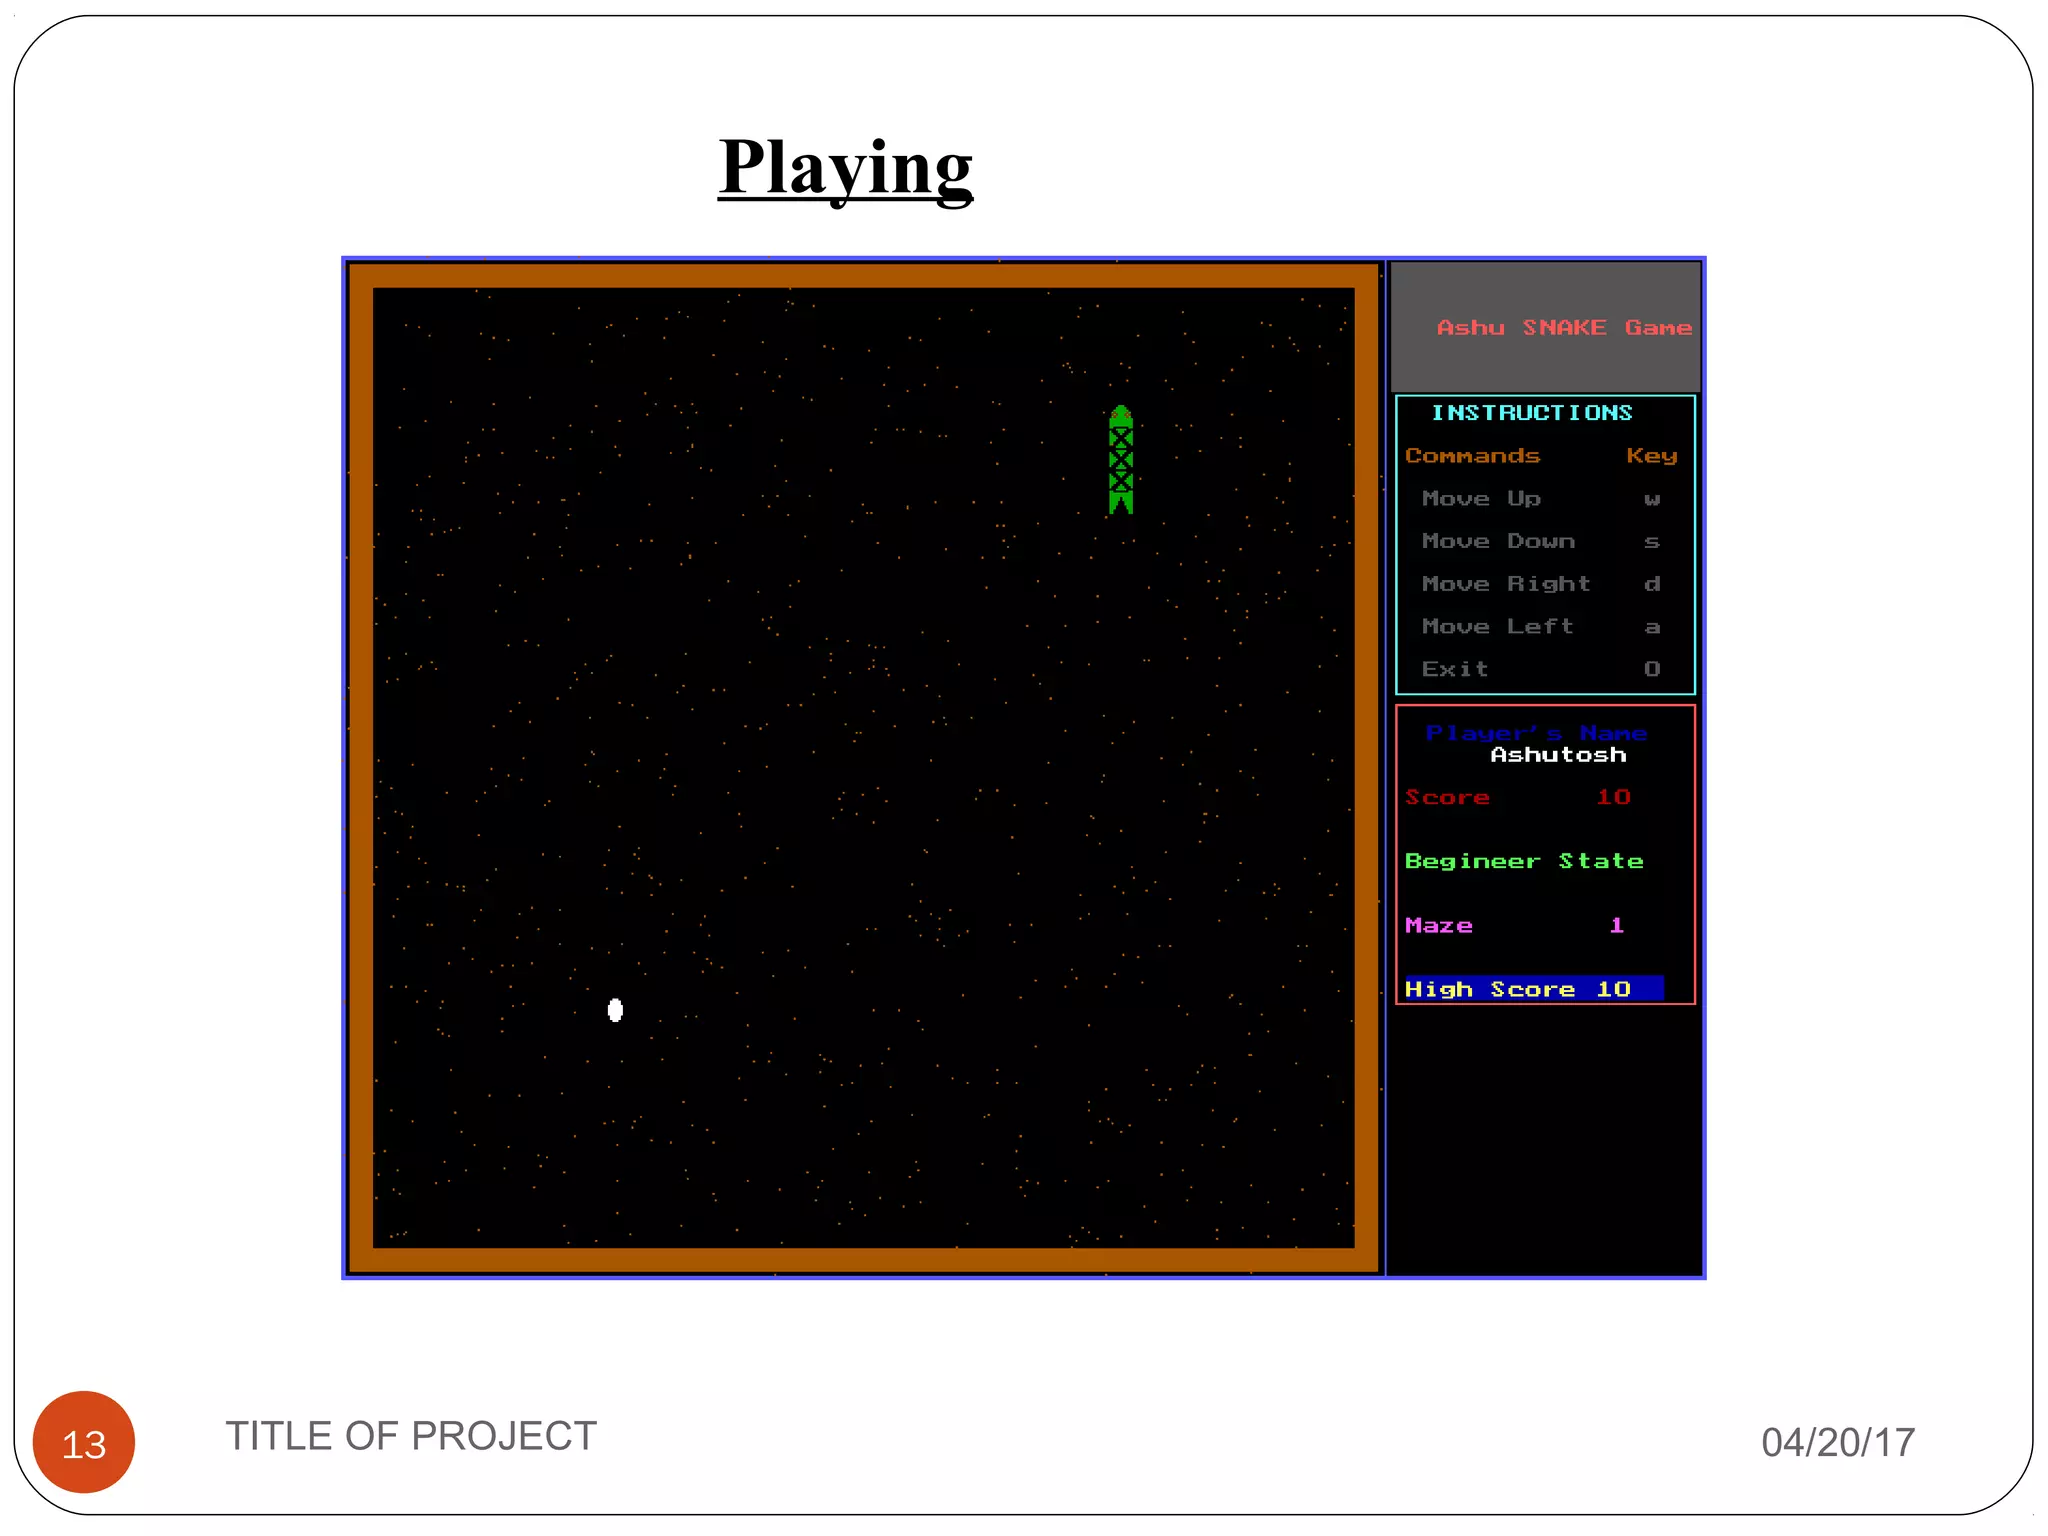
Task: Click the Maze number indicator
Action: click(x=1616, y=926)
